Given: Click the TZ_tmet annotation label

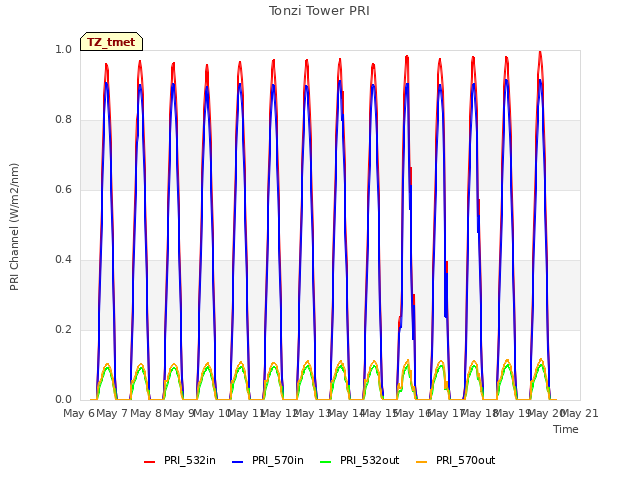Looking at the screenshot, I should tap(111, 42).
